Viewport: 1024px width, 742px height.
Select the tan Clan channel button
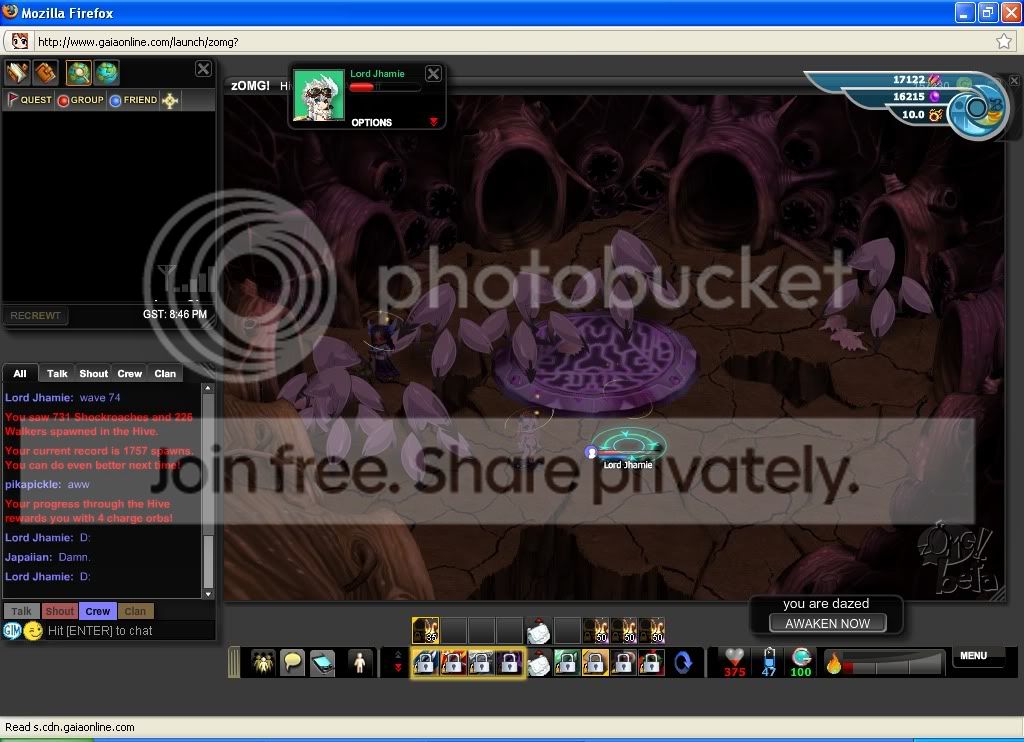click(x=135, y=611)
